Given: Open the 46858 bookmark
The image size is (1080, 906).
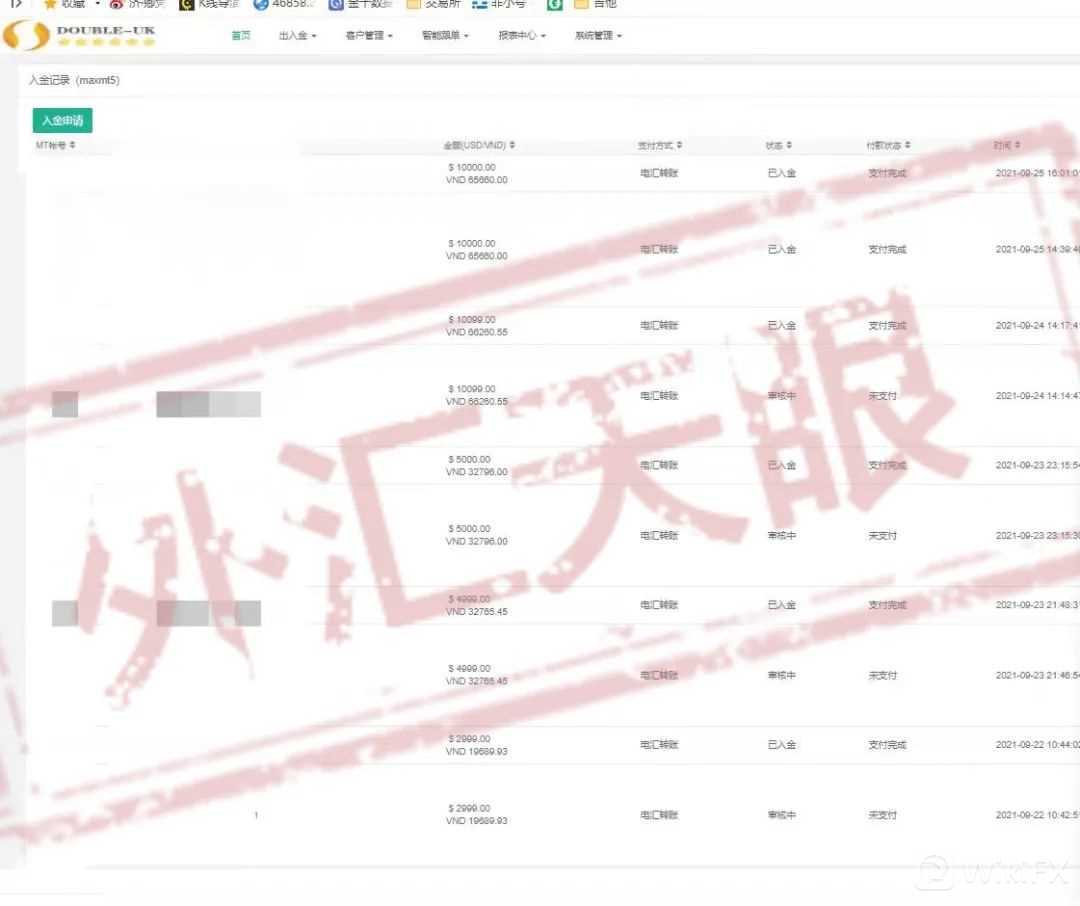Looking at the screenshot, I should point(284,4).
